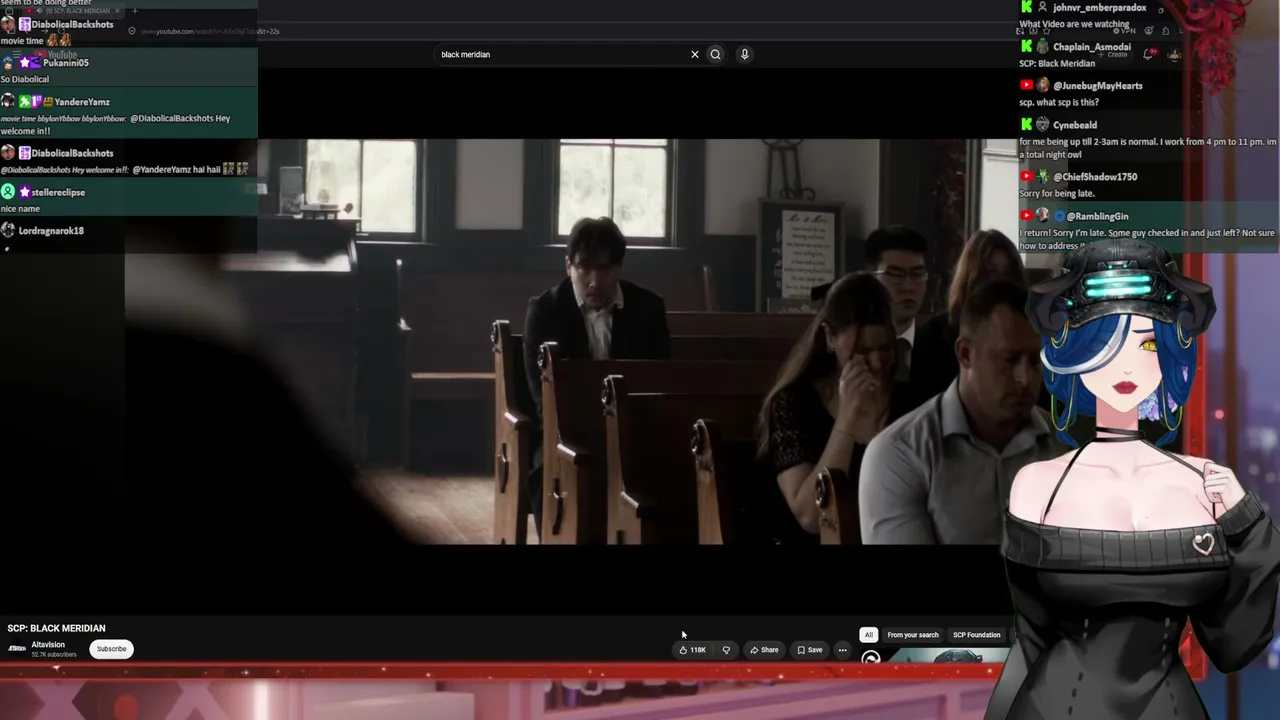
Task: Select the From your search chip
Action: point(913,635)
